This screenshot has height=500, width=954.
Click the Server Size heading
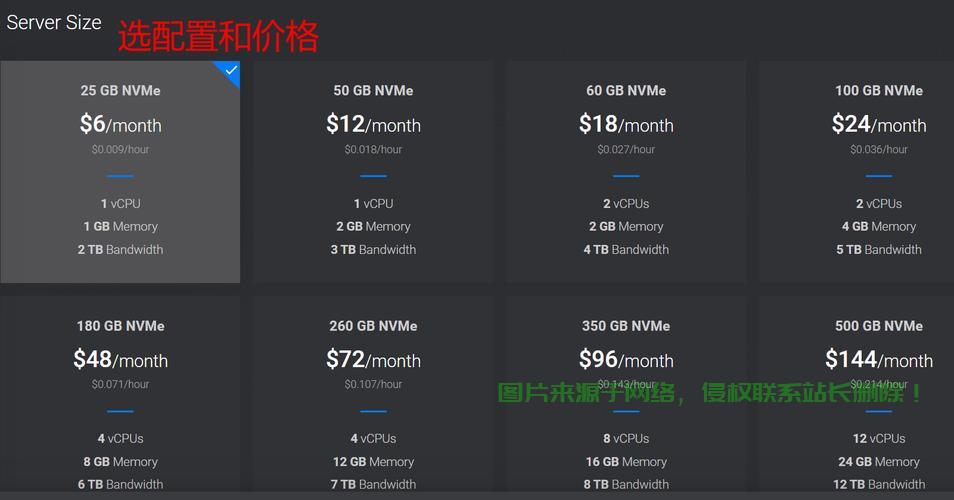tap(54, 22)
